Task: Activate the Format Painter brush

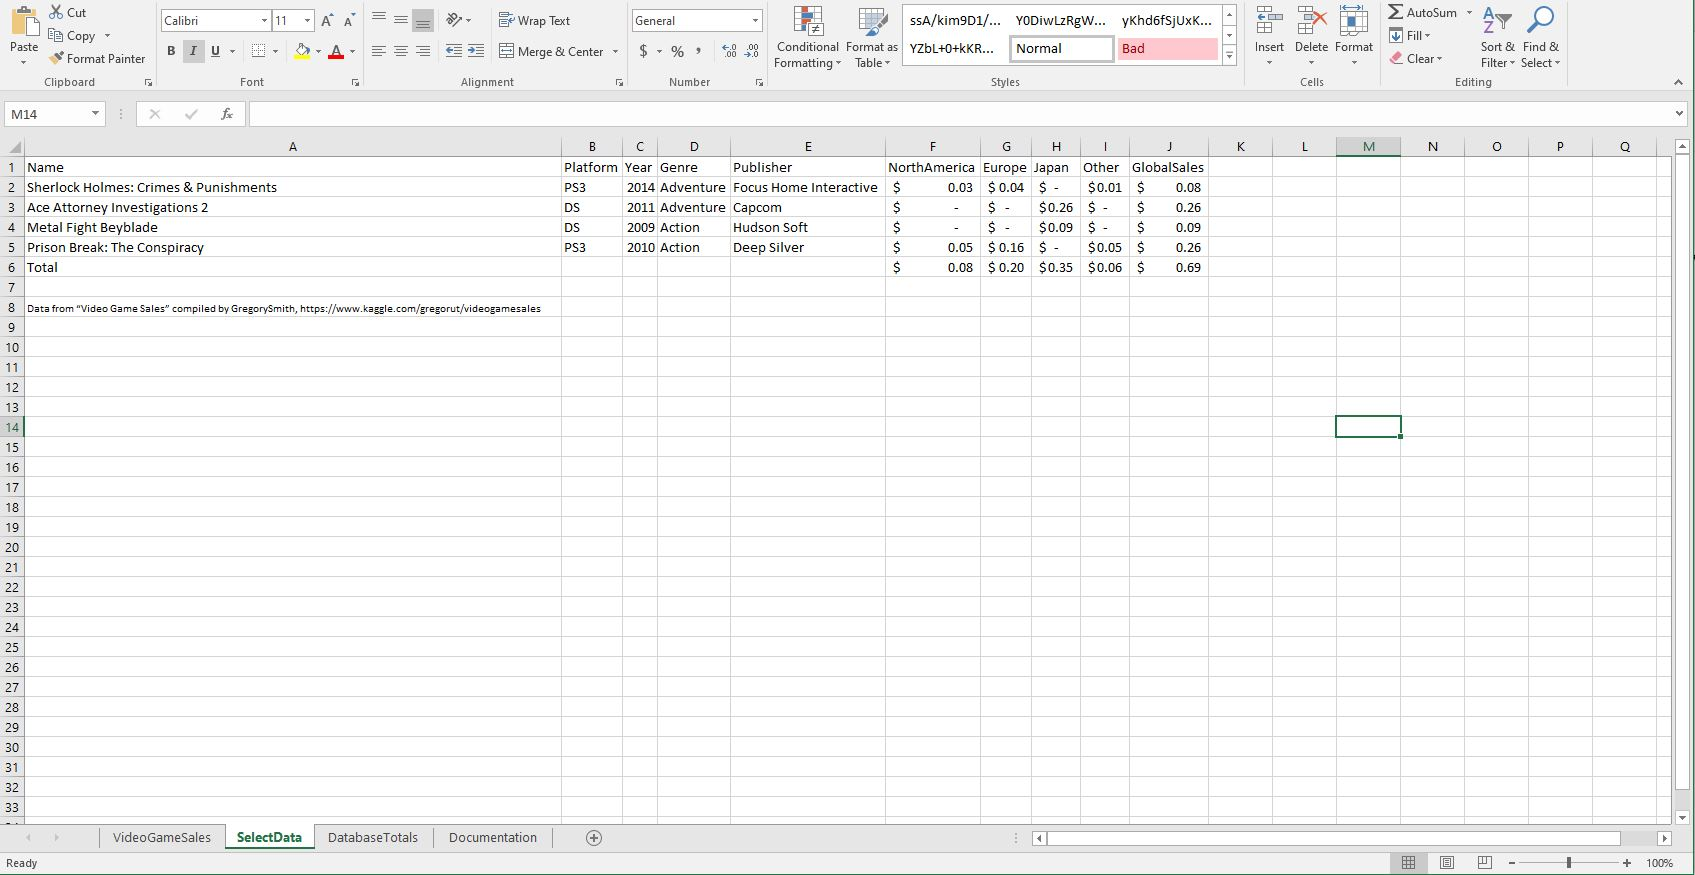Action: coord(56,58)
